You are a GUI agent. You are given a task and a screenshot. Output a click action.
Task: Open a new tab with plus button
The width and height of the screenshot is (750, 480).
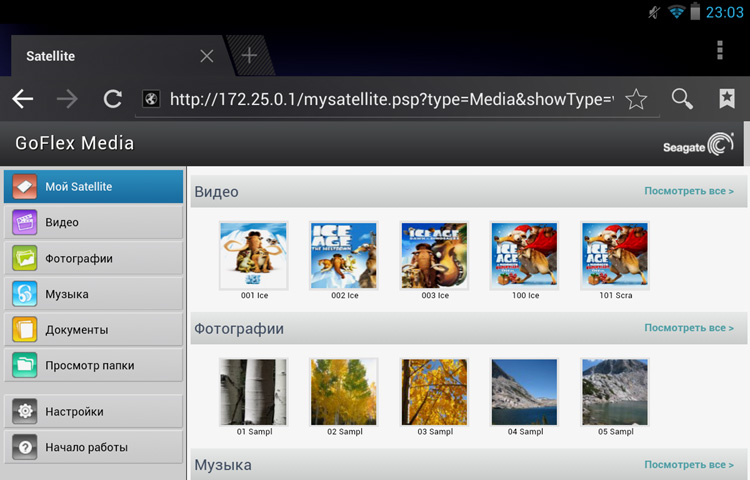coord(249,56)
